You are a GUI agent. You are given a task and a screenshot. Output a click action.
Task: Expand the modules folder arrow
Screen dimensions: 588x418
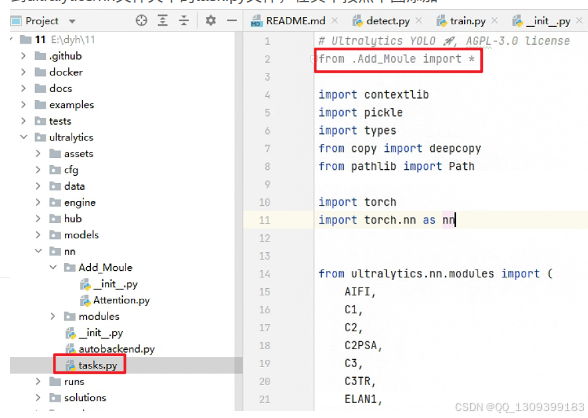click(53, 316)
